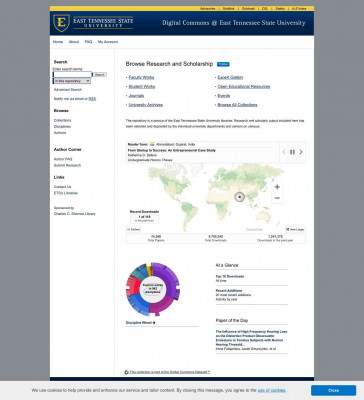Zoom out on the world map
364x400 pixels.
click(277, 198)
